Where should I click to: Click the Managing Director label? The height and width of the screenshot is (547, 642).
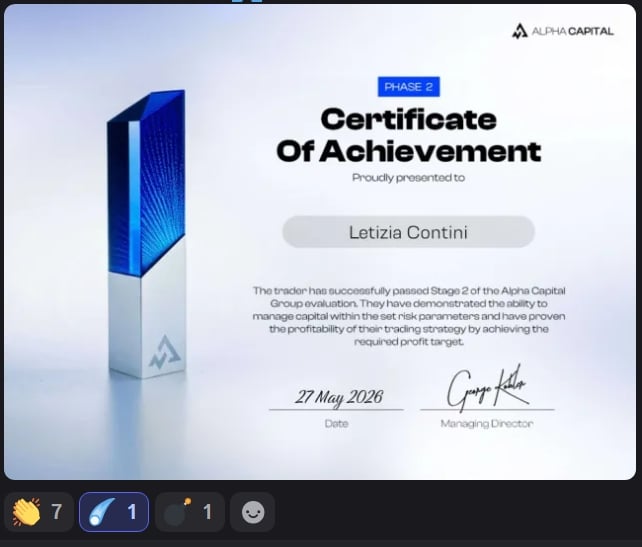(x=487, y=424)
